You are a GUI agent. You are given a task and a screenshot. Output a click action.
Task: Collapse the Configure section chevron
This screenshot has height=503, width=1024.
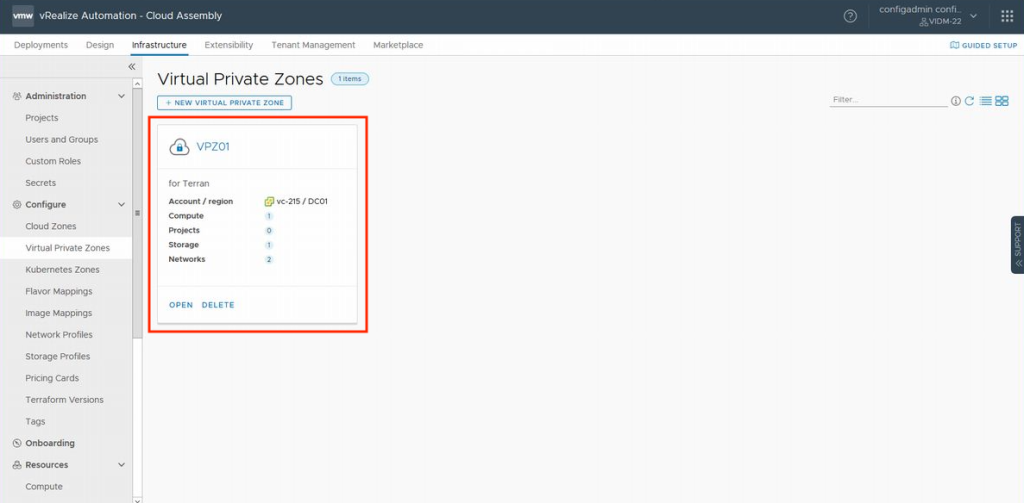point(121,204)
